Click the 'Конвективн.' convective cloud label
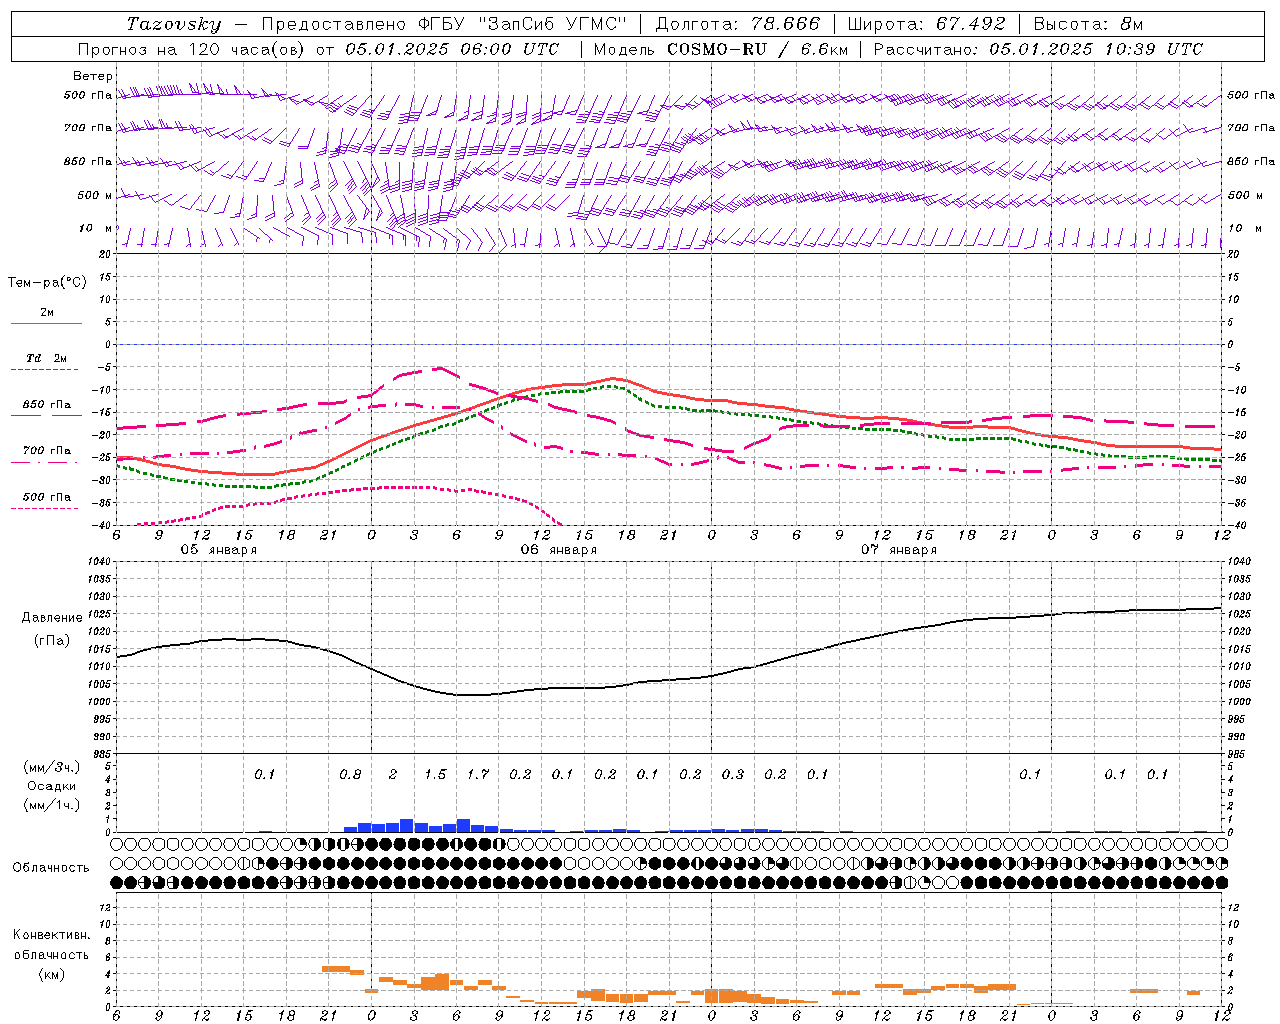Screen dimensions: 1280x1024 51,935
